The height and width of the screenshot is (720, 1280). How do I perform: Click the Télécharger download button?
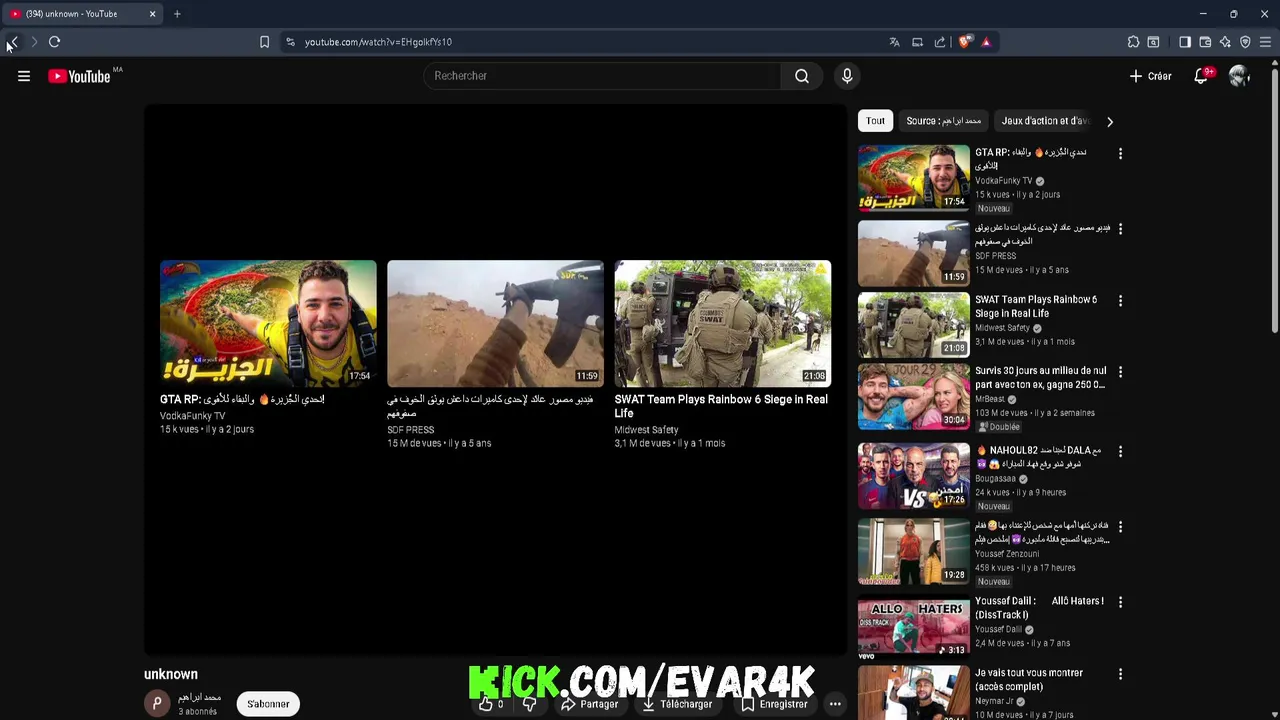[x=677, y=704]
